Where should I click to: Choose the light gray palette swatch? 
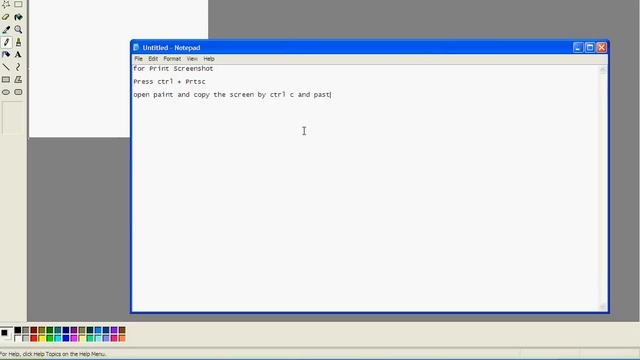[x=26, y=338]
